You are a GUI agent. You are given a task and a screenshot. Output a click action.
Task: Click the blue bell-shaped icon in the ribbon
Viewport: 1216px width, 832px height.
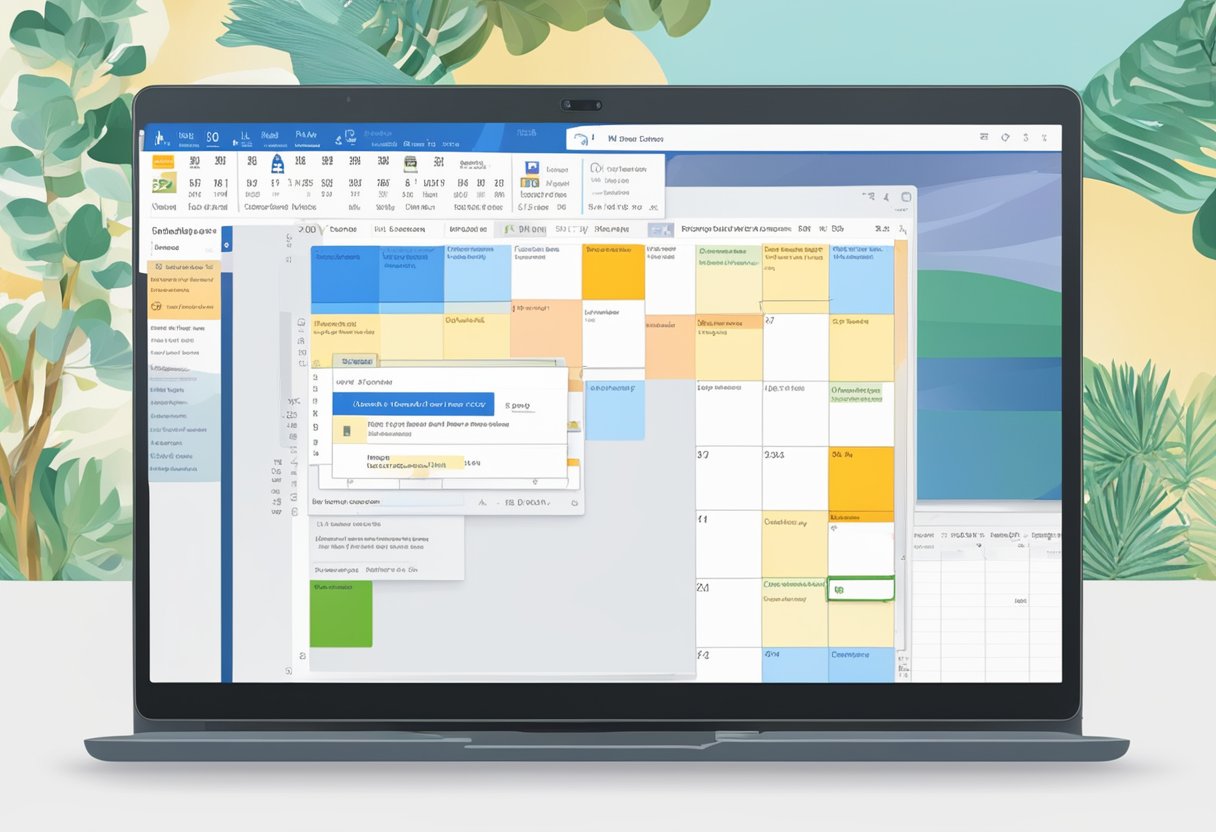(277, 163)
